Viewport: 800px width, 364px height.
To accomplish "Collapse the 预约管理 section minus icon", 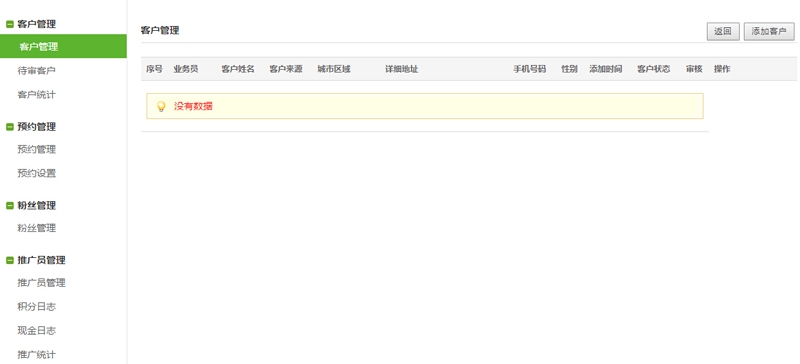I will 10,127.
